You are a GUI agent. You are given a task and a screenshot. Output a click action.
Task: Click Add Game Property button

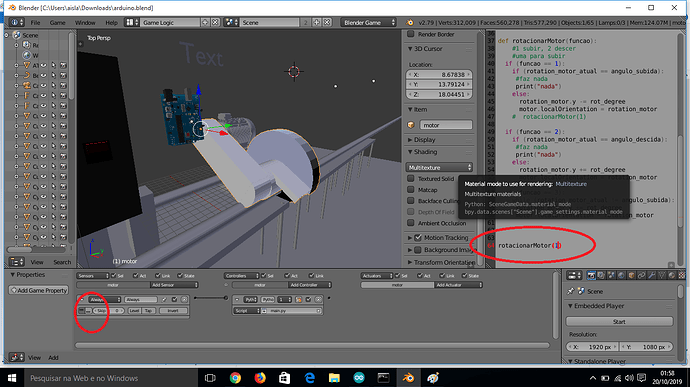pos(39,290)
